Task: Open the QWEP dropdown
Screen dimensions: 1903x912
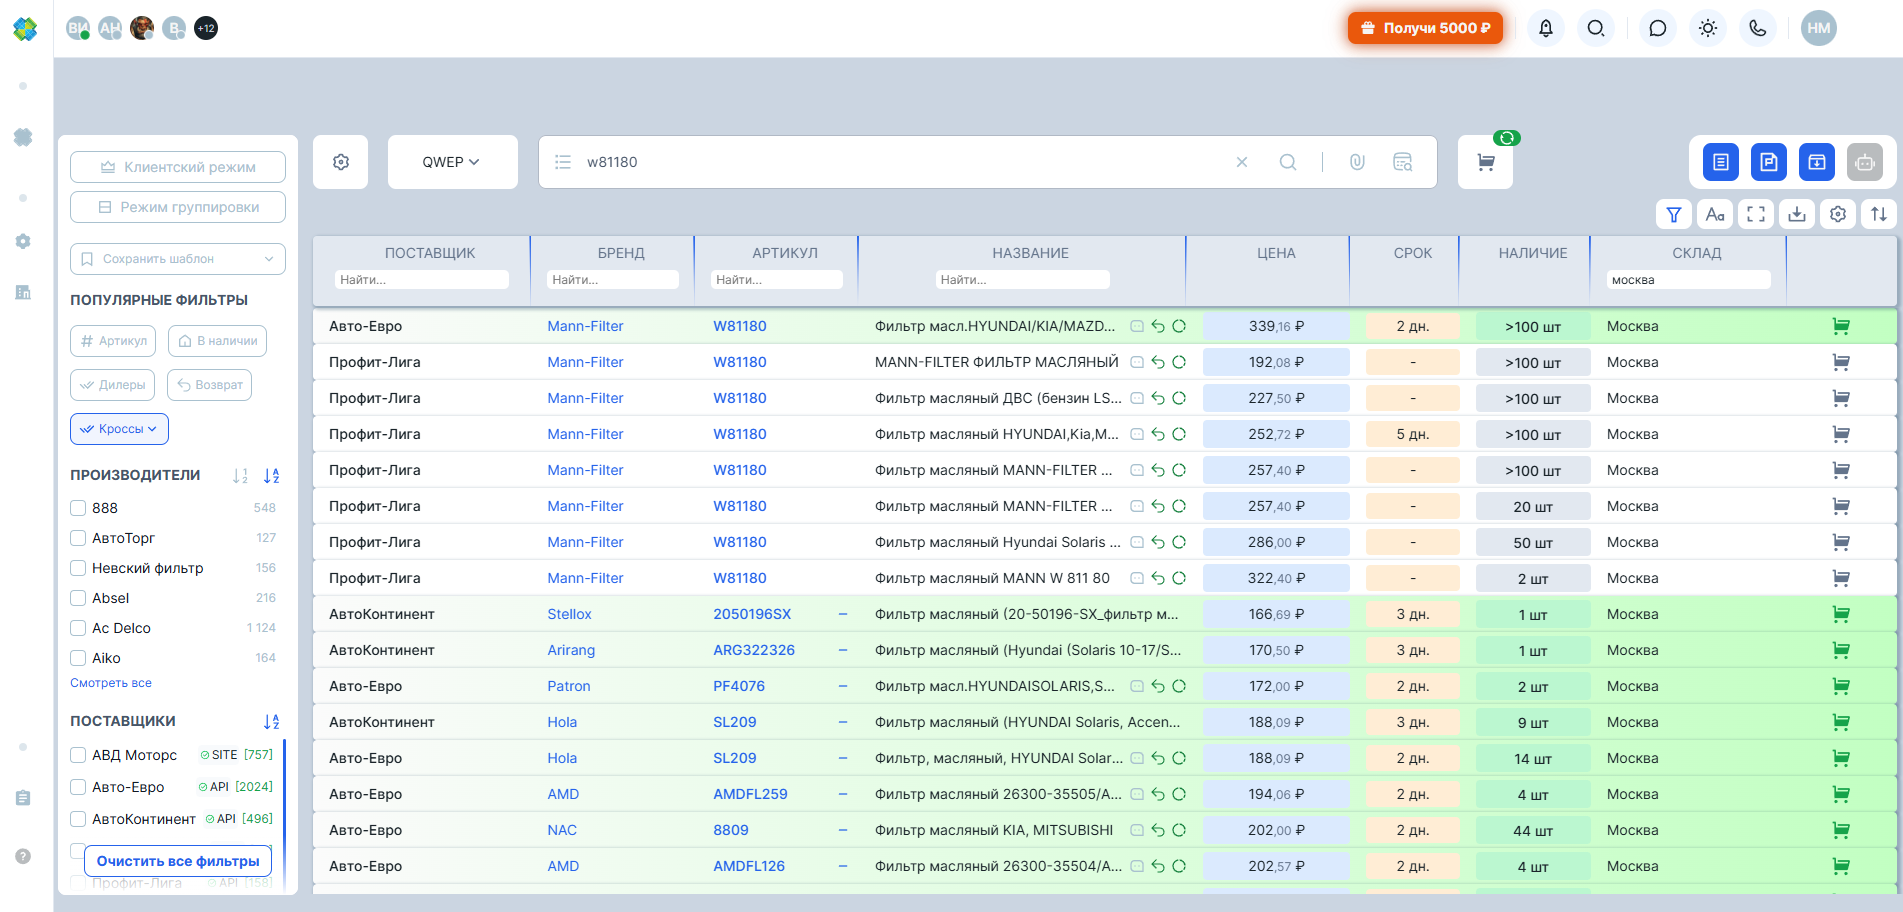Action: point(452,162)
